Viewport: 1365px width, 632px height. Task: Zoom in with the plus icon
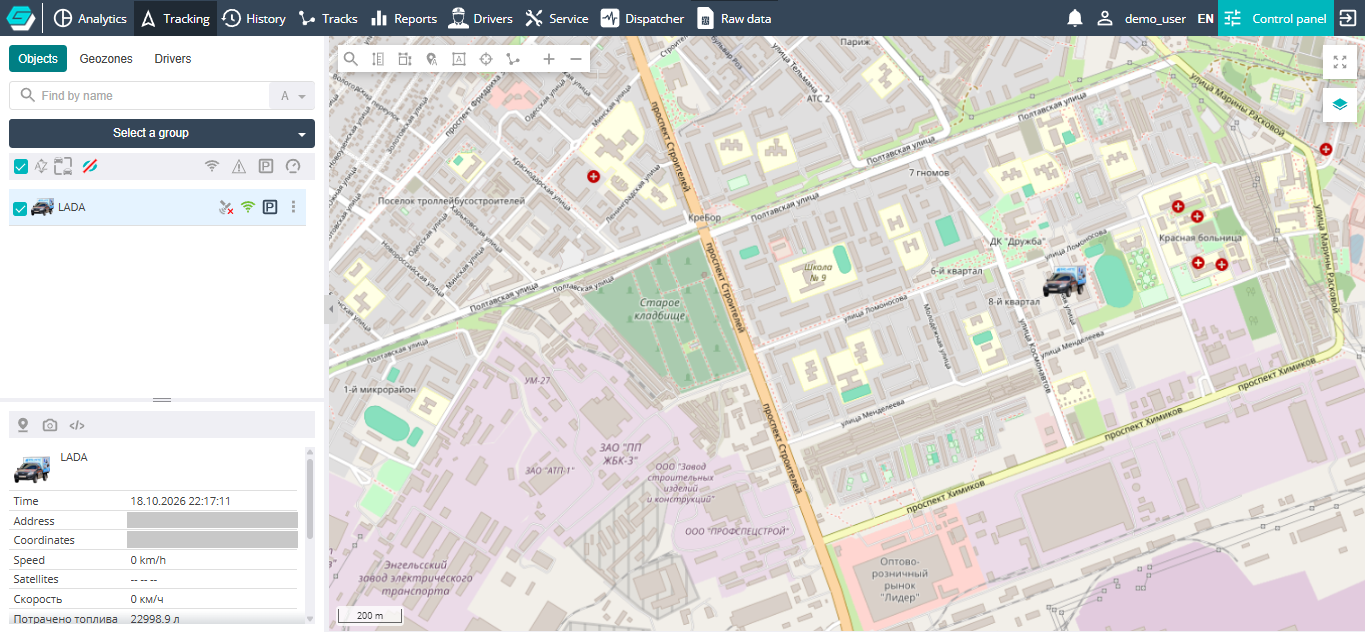point(549,59)
